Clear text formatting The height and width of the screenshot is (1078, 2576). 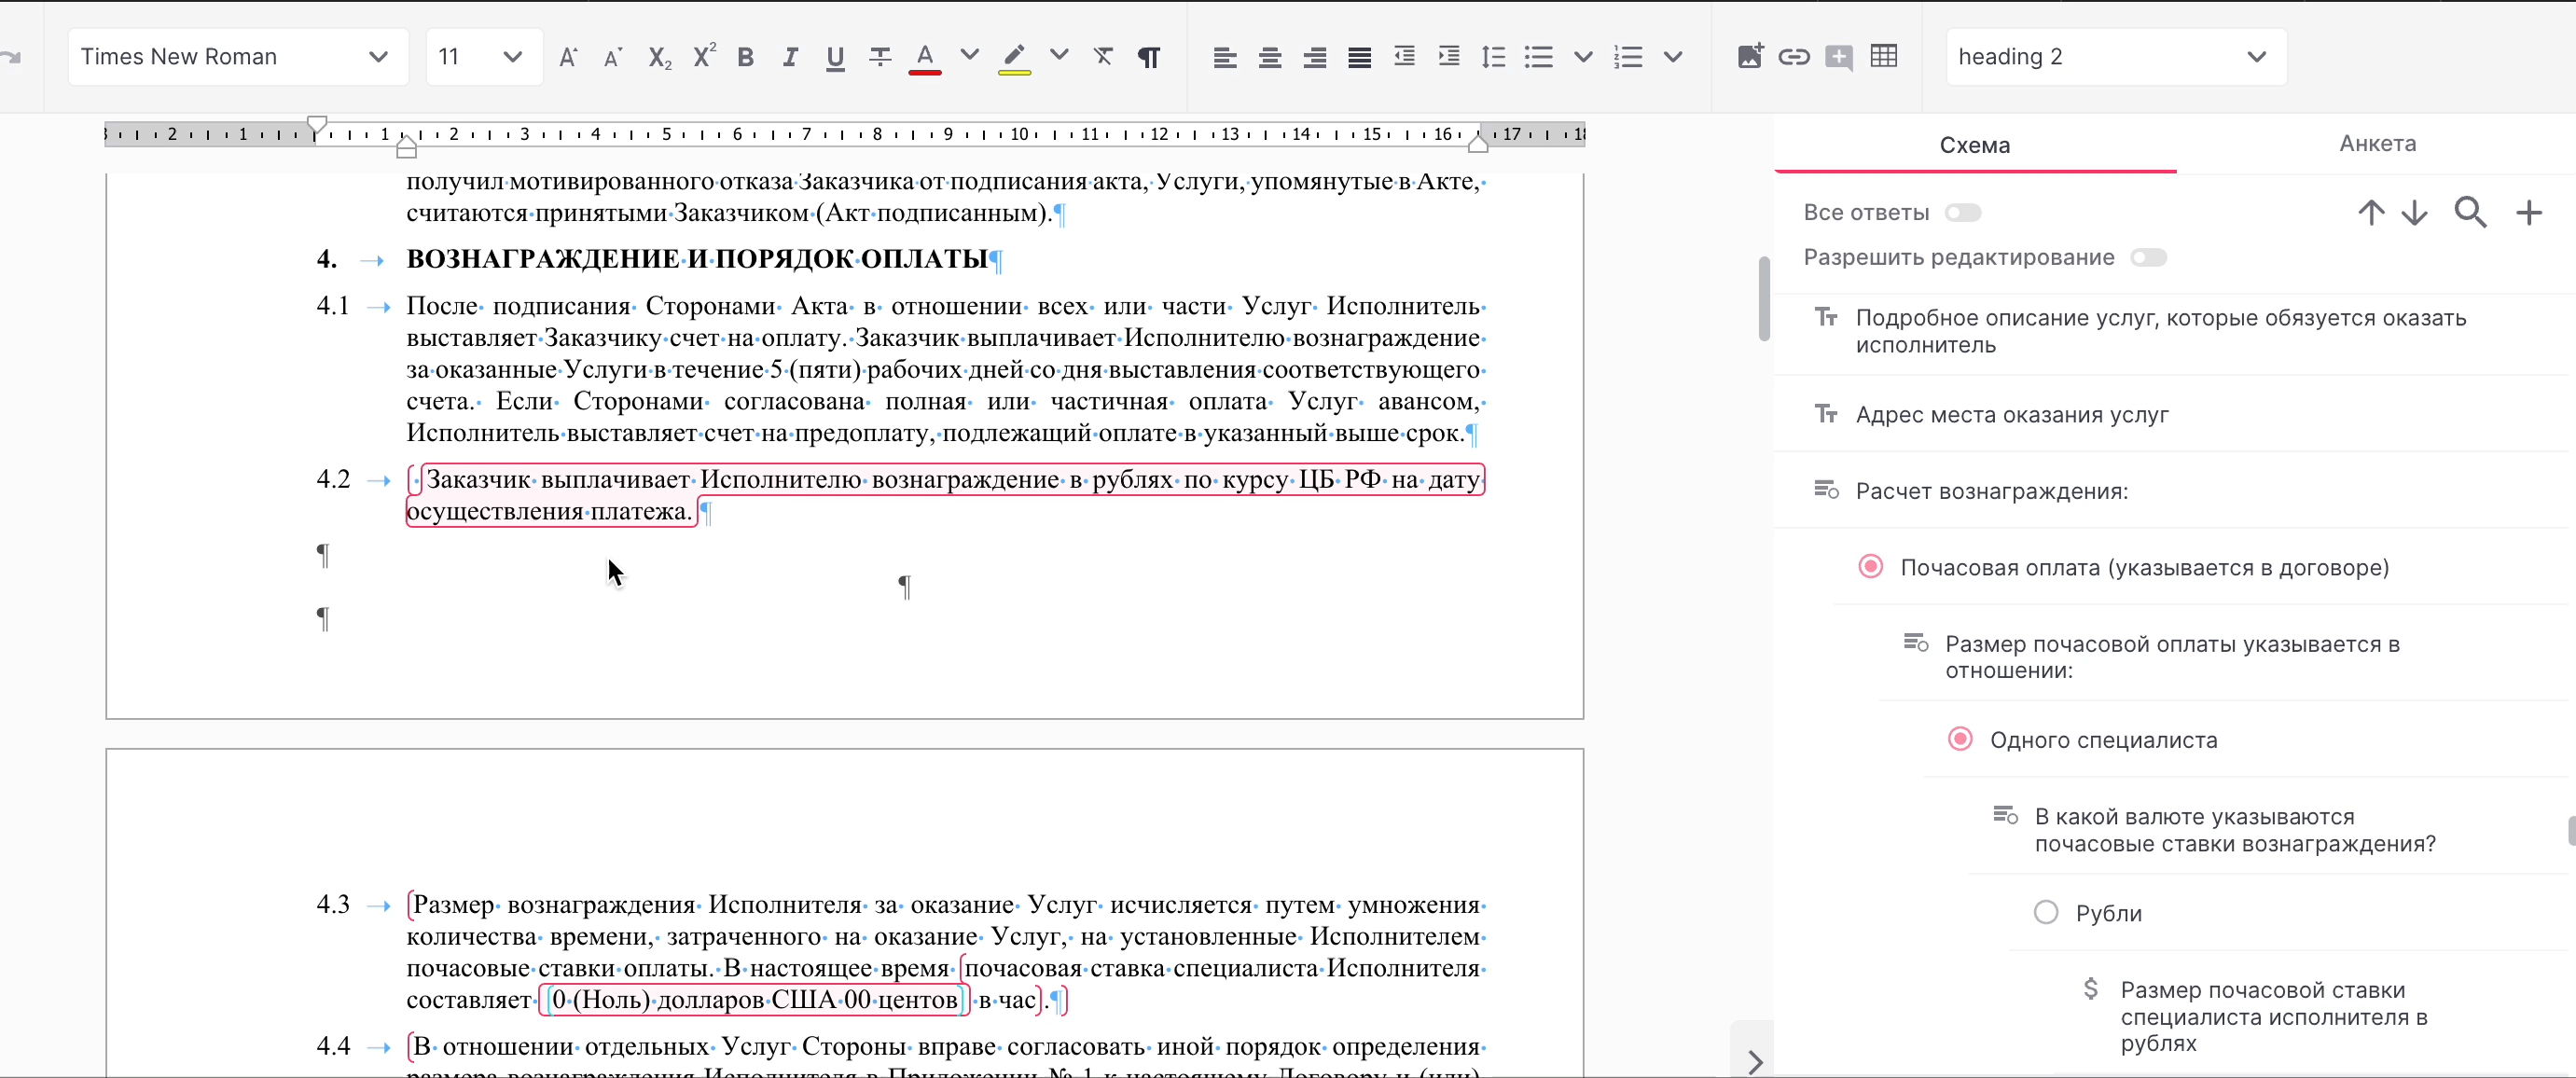(1104, 57)
